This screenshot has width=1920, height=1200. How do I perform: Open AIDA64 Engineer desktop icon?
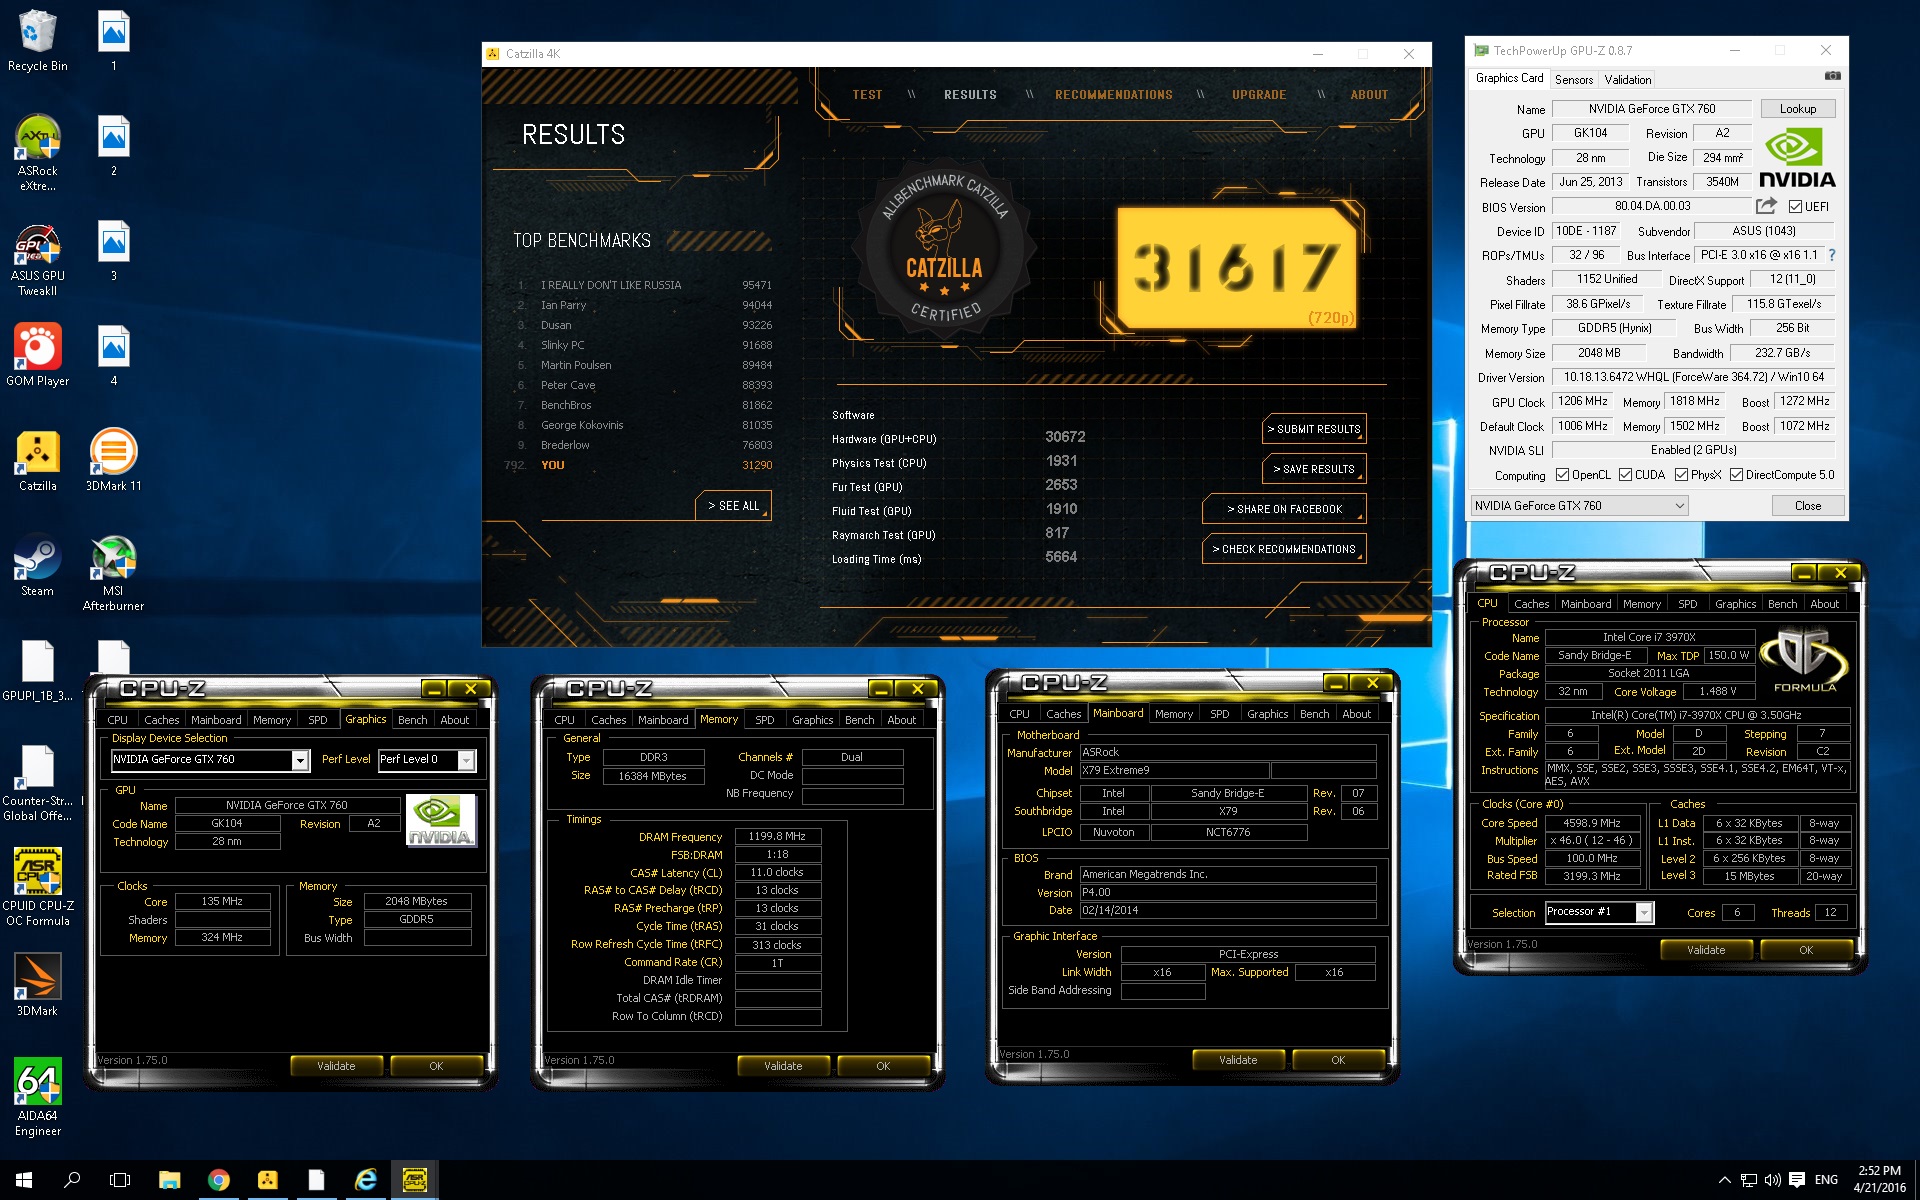click(x=37, y=1097)
